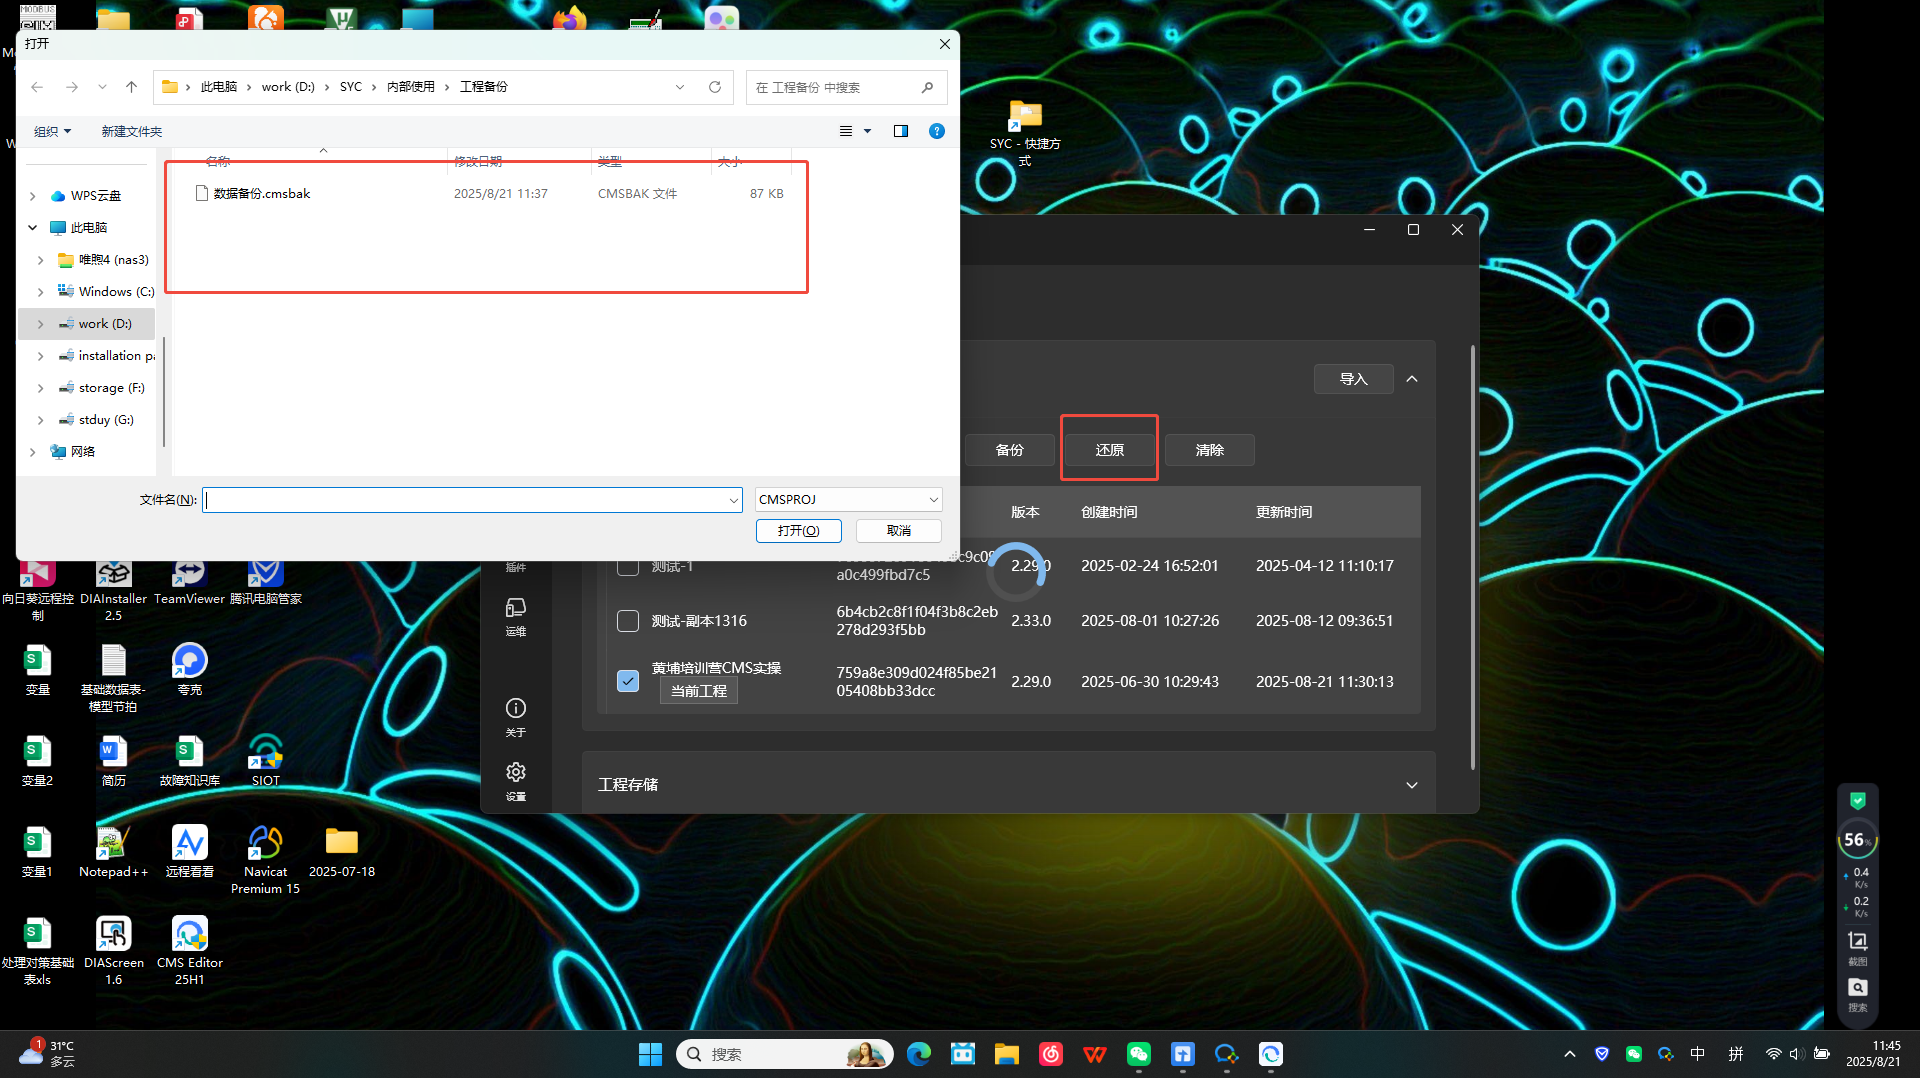The width and height of the screenshot is (1920, 1078).
Task: Click the up-directory arrow in file dialog
Action: tap(131, 87)
